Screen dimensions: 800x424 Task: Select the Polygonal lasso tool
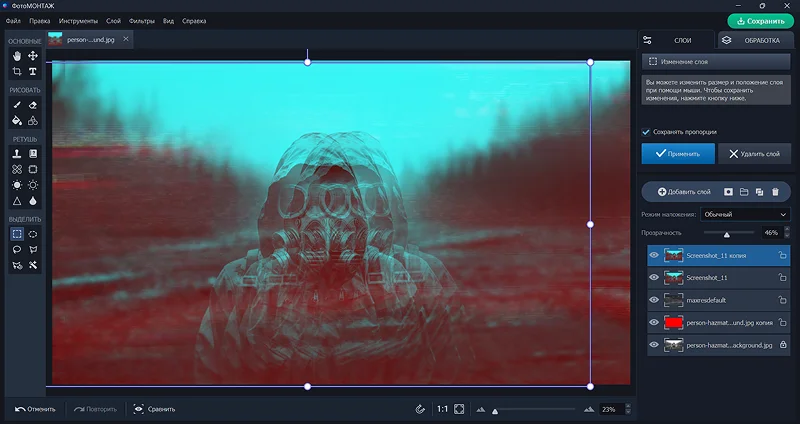coord(33,250)
